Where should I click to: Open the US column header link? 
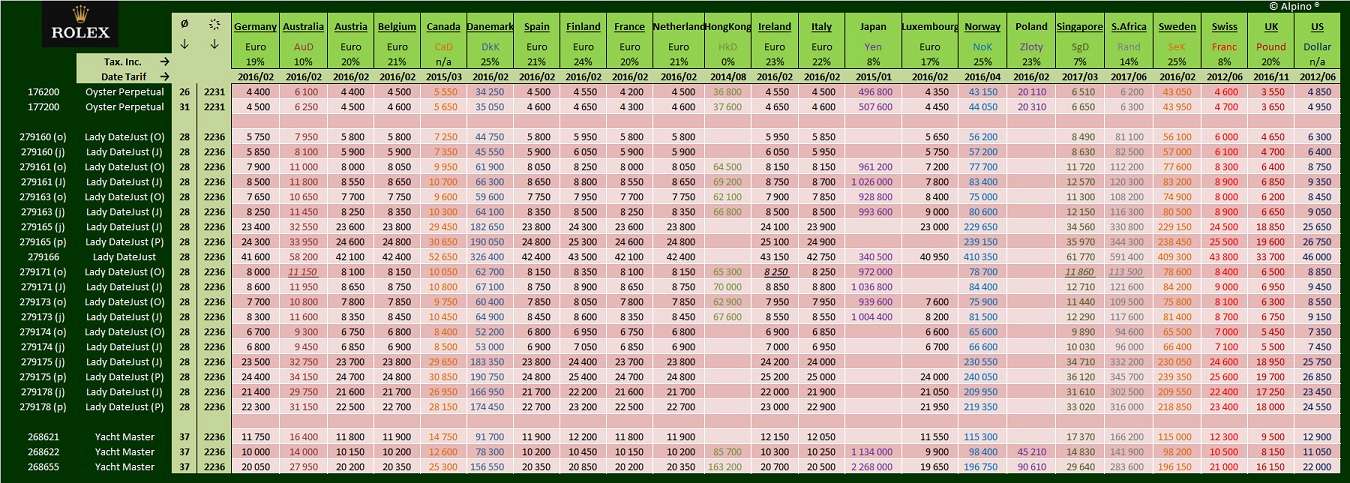point(1317,27)
